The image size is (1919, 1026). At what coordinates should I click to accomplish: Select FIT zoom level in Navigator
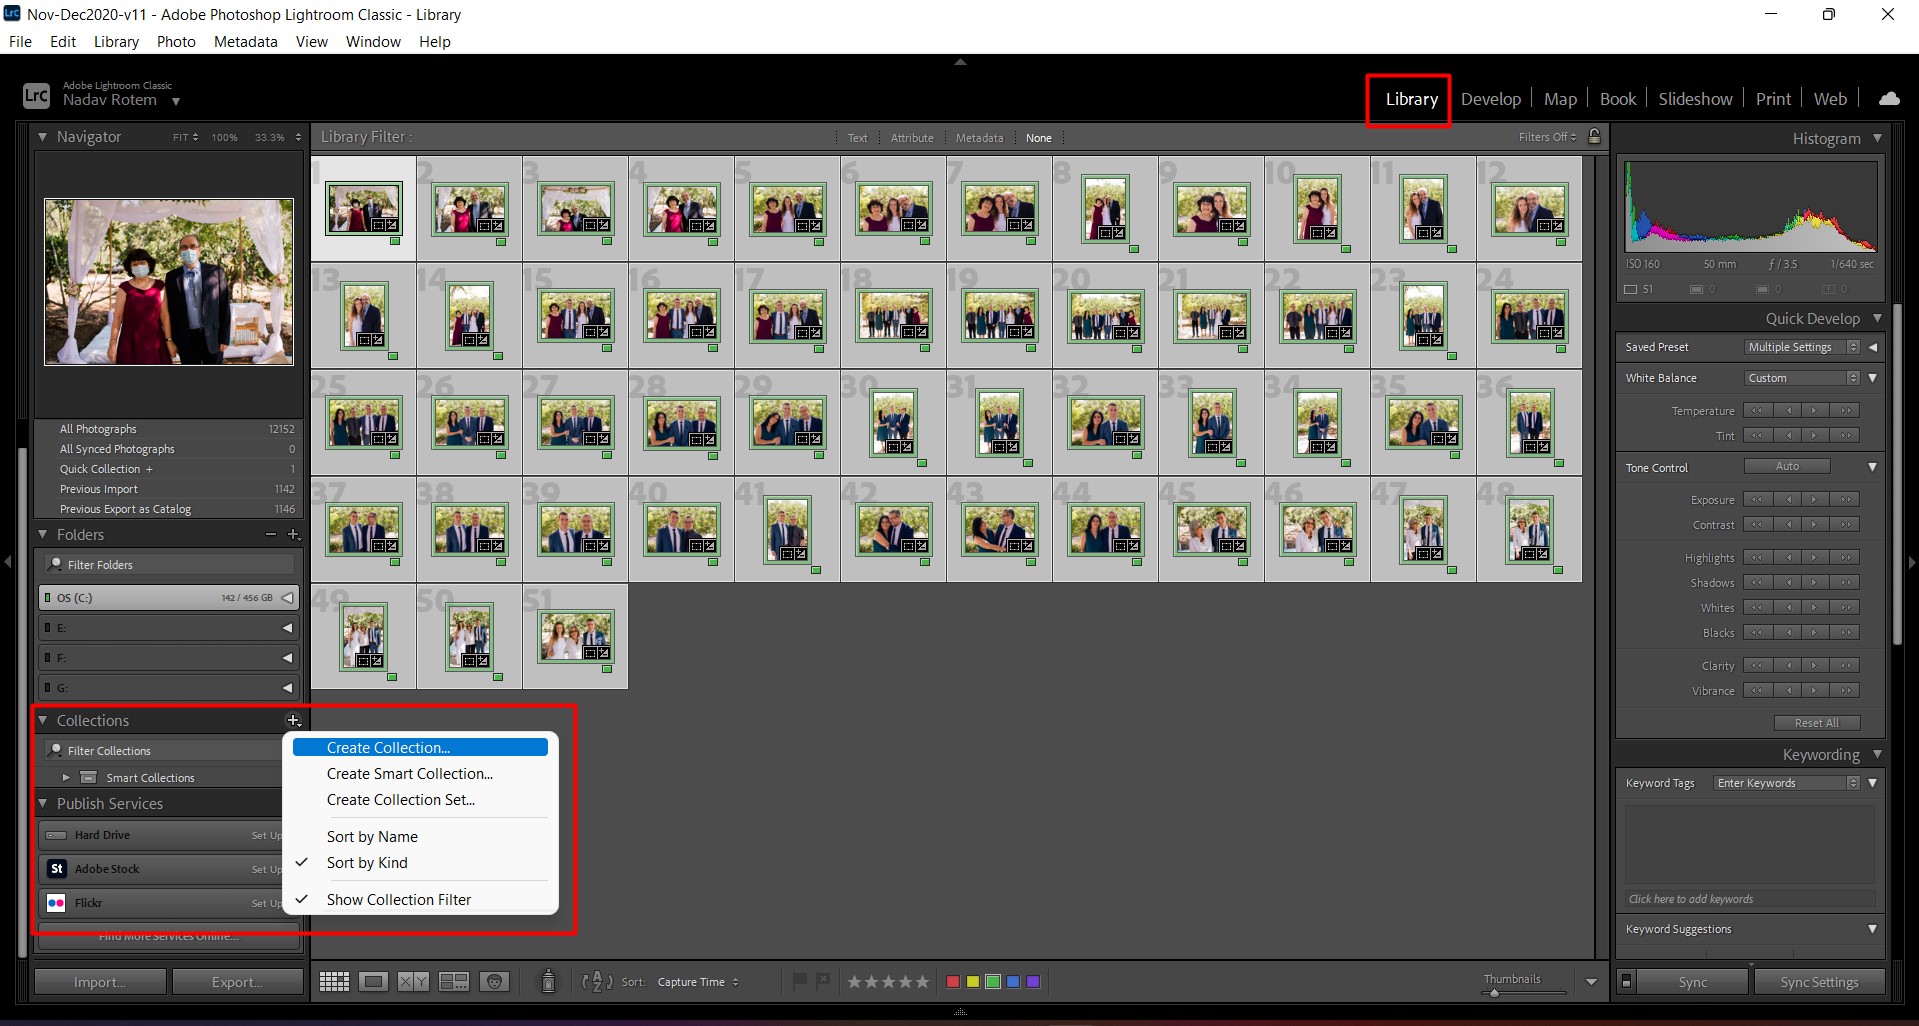point(181,137)
